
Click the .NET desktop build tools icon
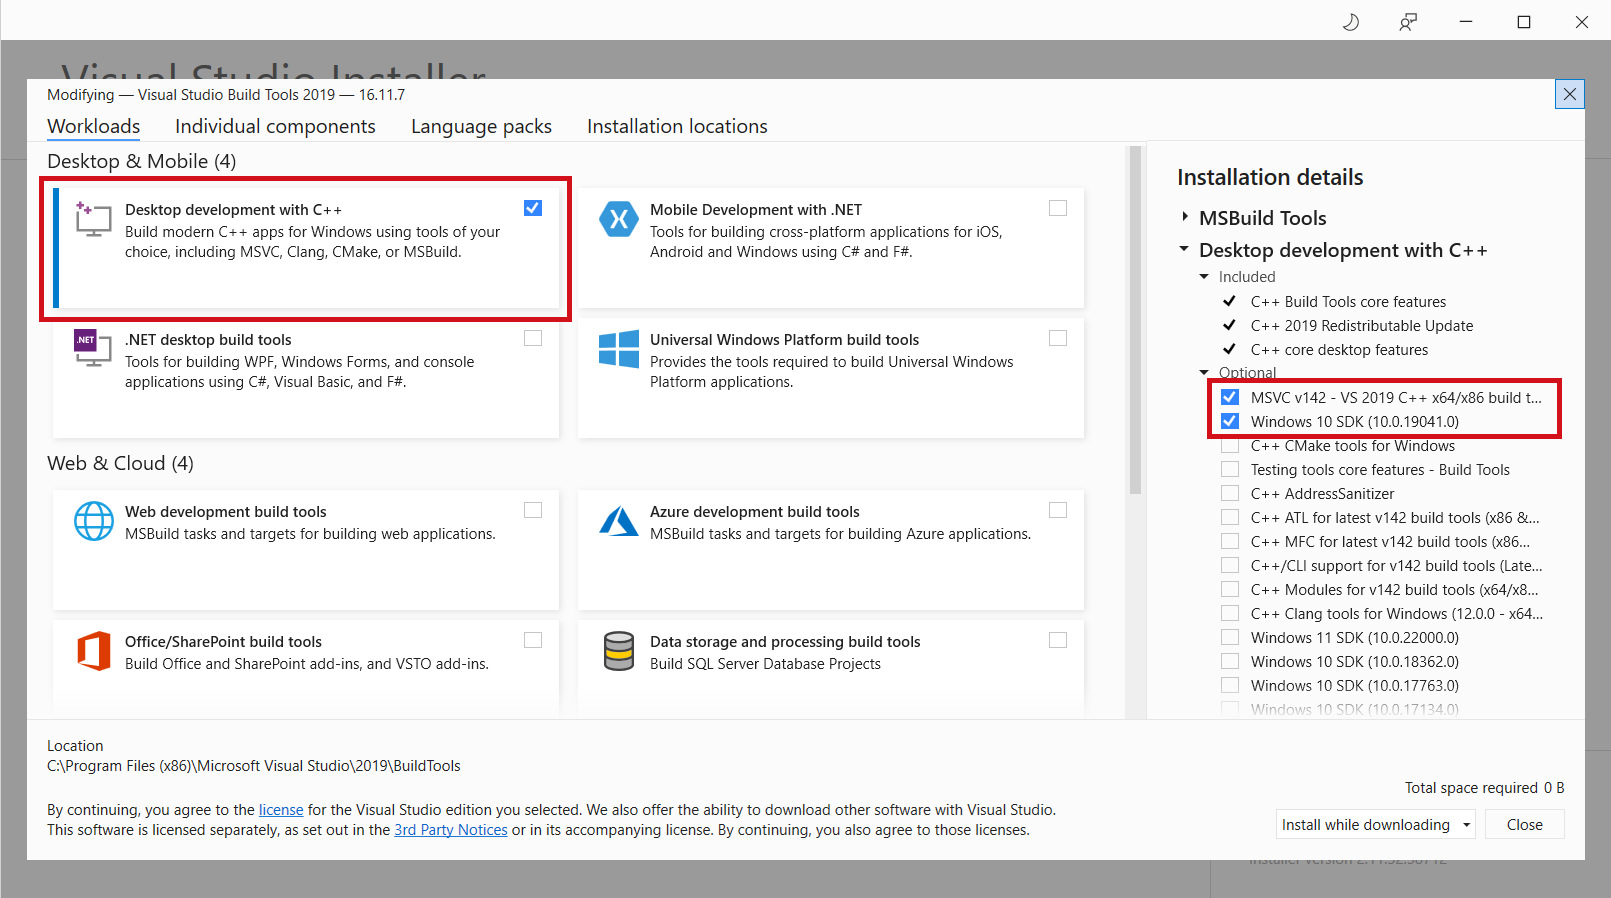tap(93, 348)
